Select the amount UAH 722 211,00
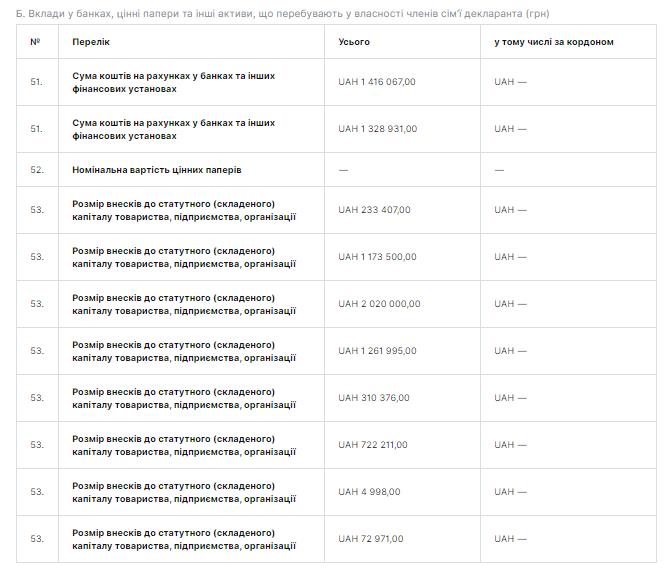668x588 pixels. [373, 445]
